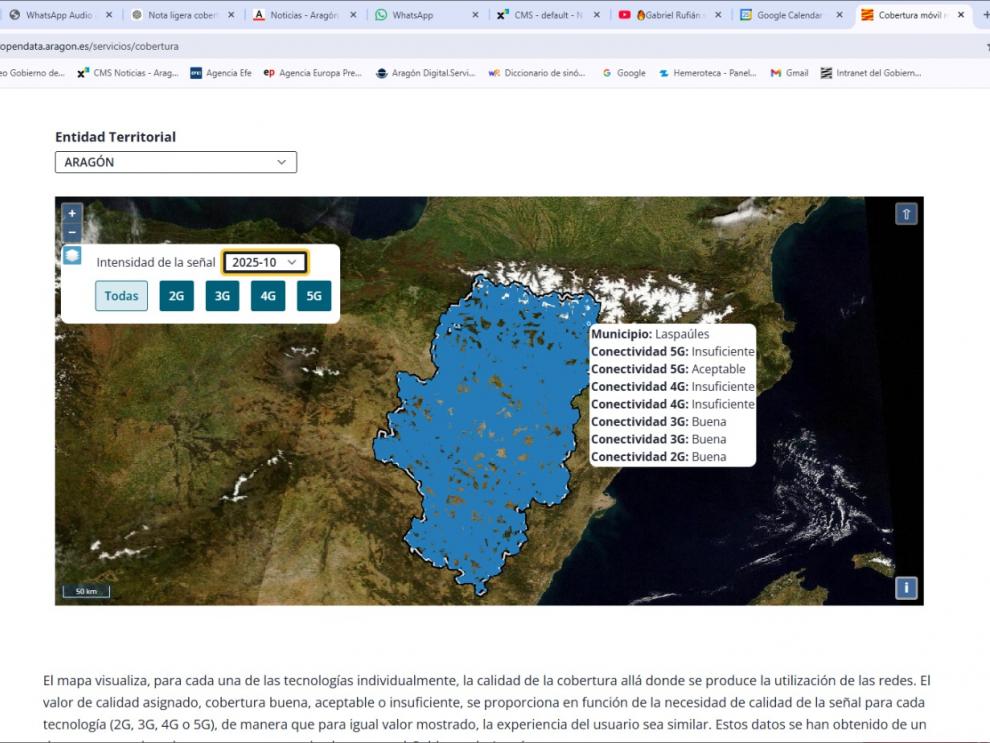The width and height of the screenshot is (990, 743).
Task: Show all technologies with Todas filter
Action: click(121, 296)
